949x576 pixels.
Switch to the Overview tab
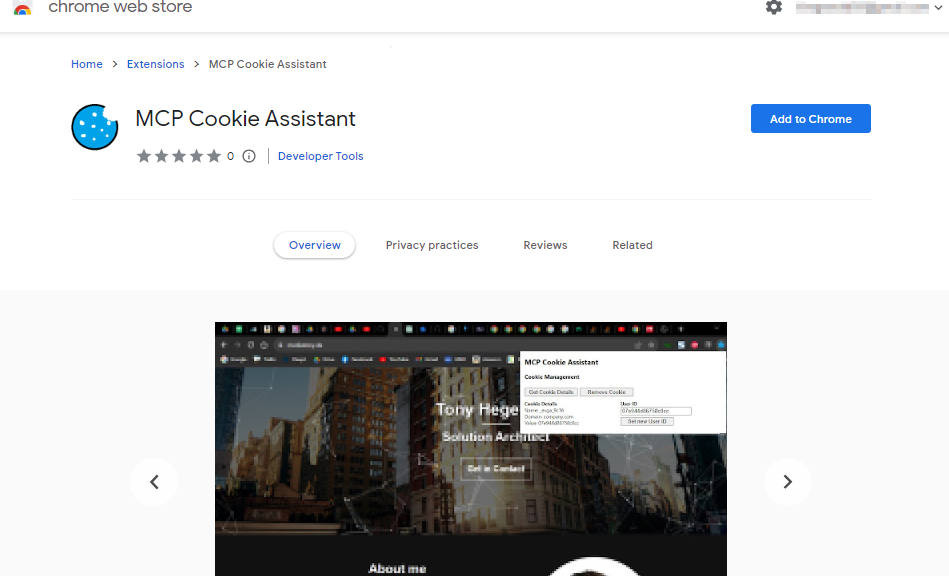[315, 245]
